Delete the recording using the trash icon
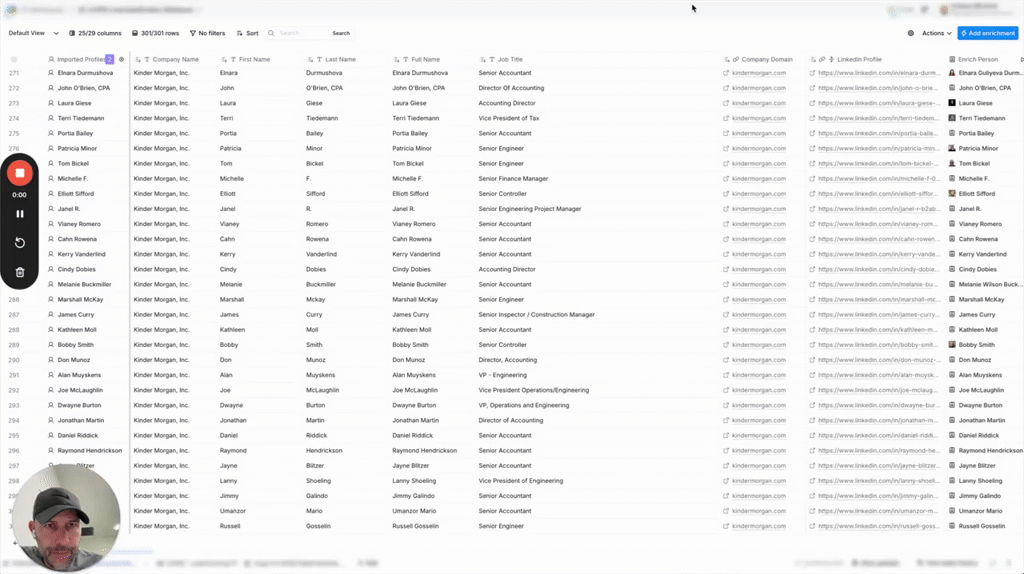1024x574 pixels. click(19, 272)
